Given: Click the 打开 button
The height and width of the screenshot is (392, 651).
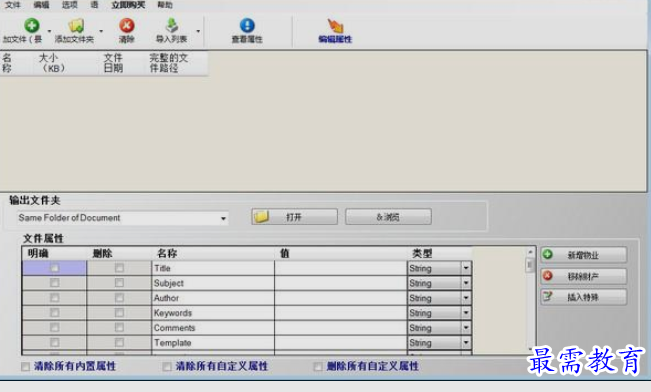Looking at the screenshot, I should click(x=294, y=216).
